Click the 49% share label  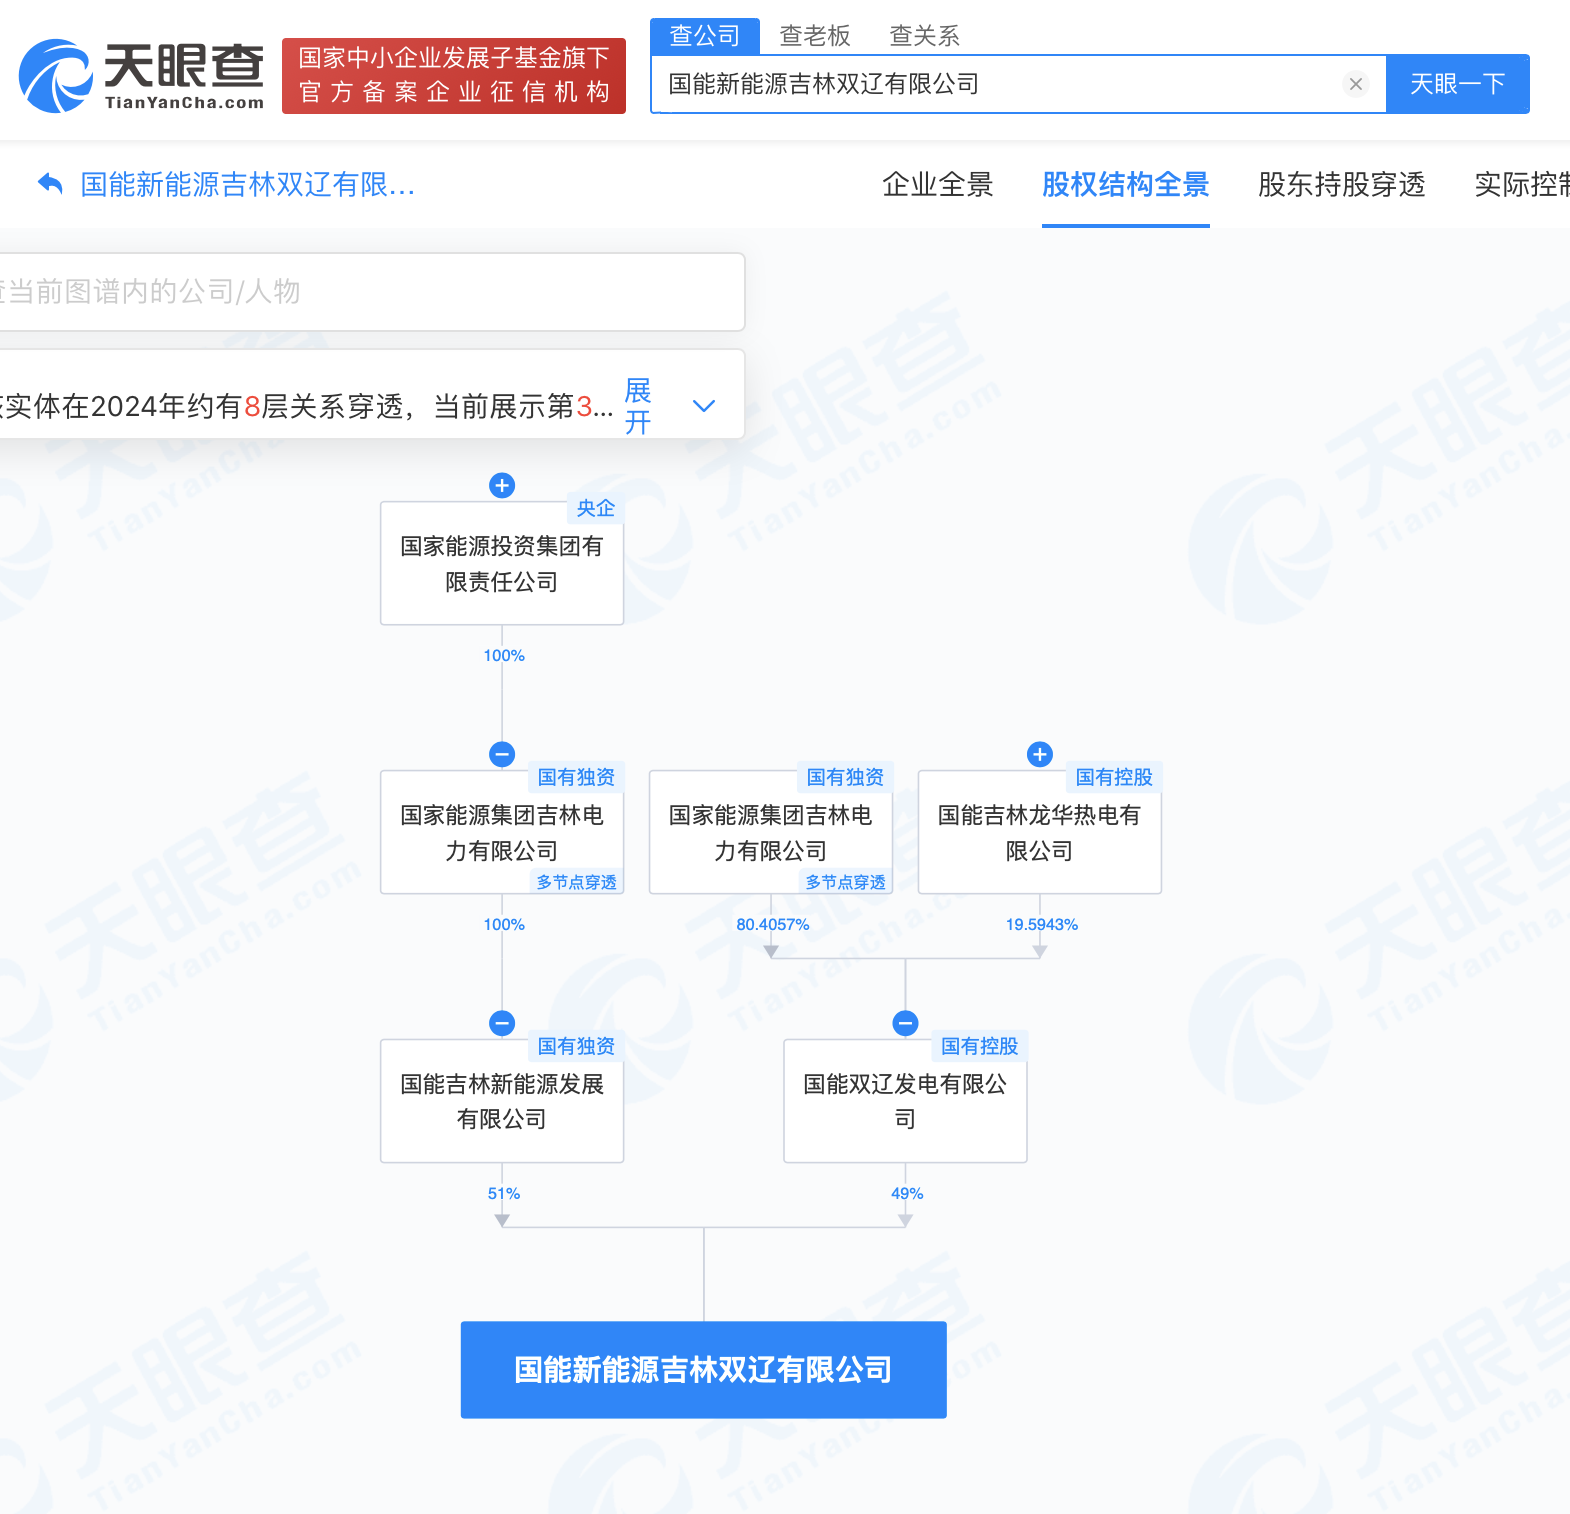[907, 1194]
